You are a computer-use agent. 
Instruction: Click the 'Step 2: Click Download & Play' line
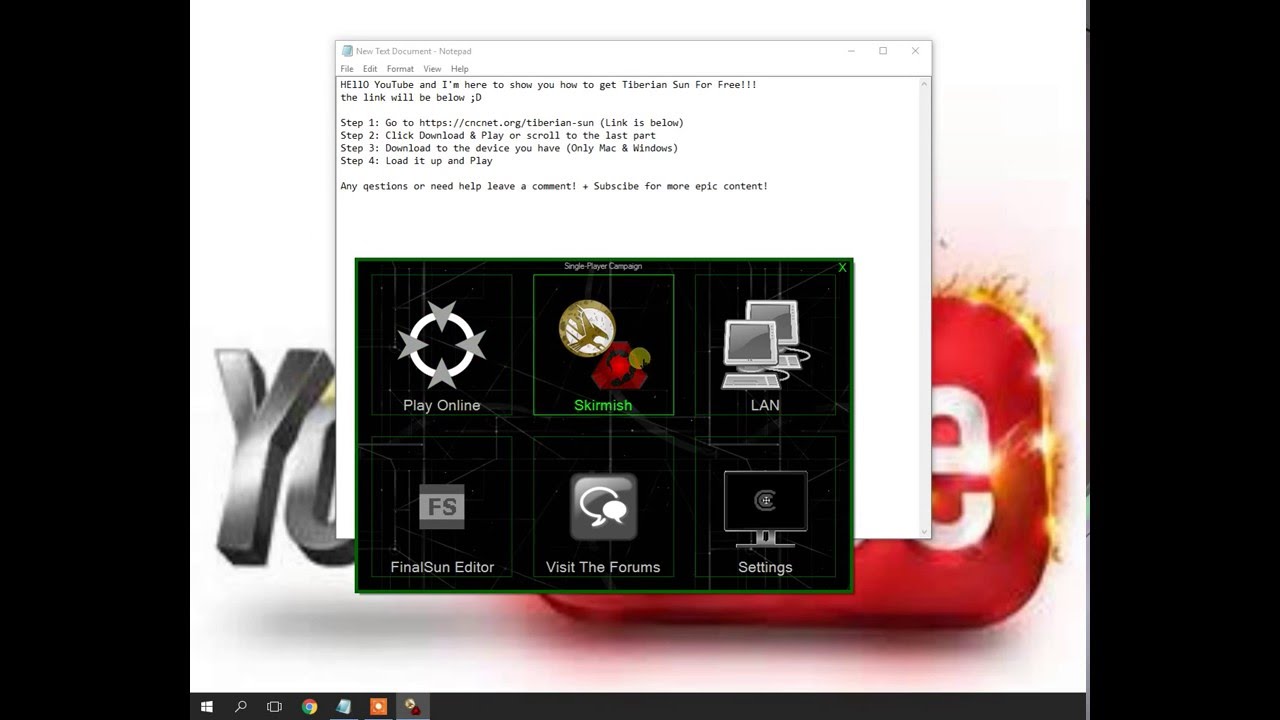click(498, 136)
